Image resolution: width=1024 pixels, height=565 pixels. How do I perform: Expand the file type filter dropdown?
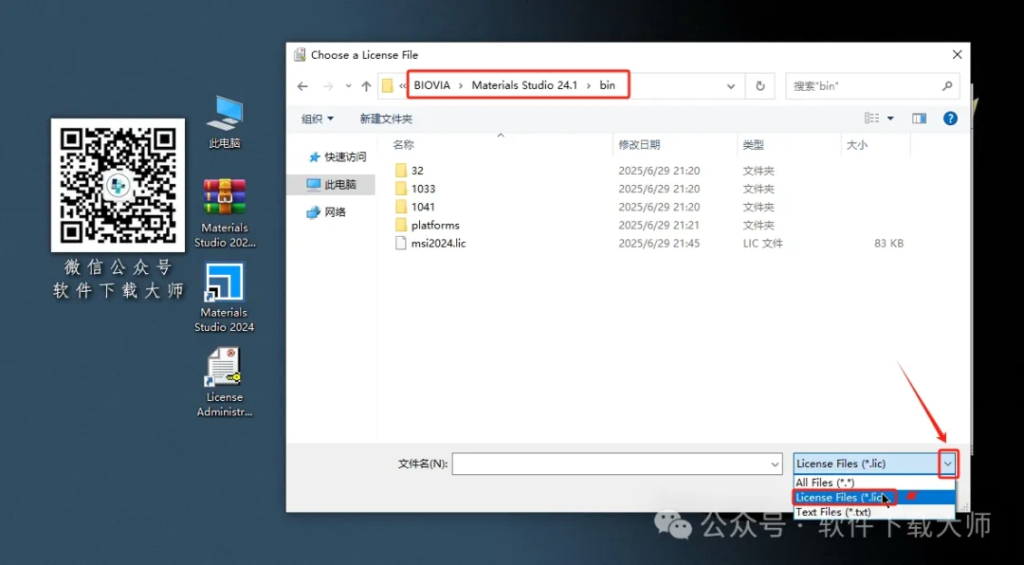(x=948, y=464)
